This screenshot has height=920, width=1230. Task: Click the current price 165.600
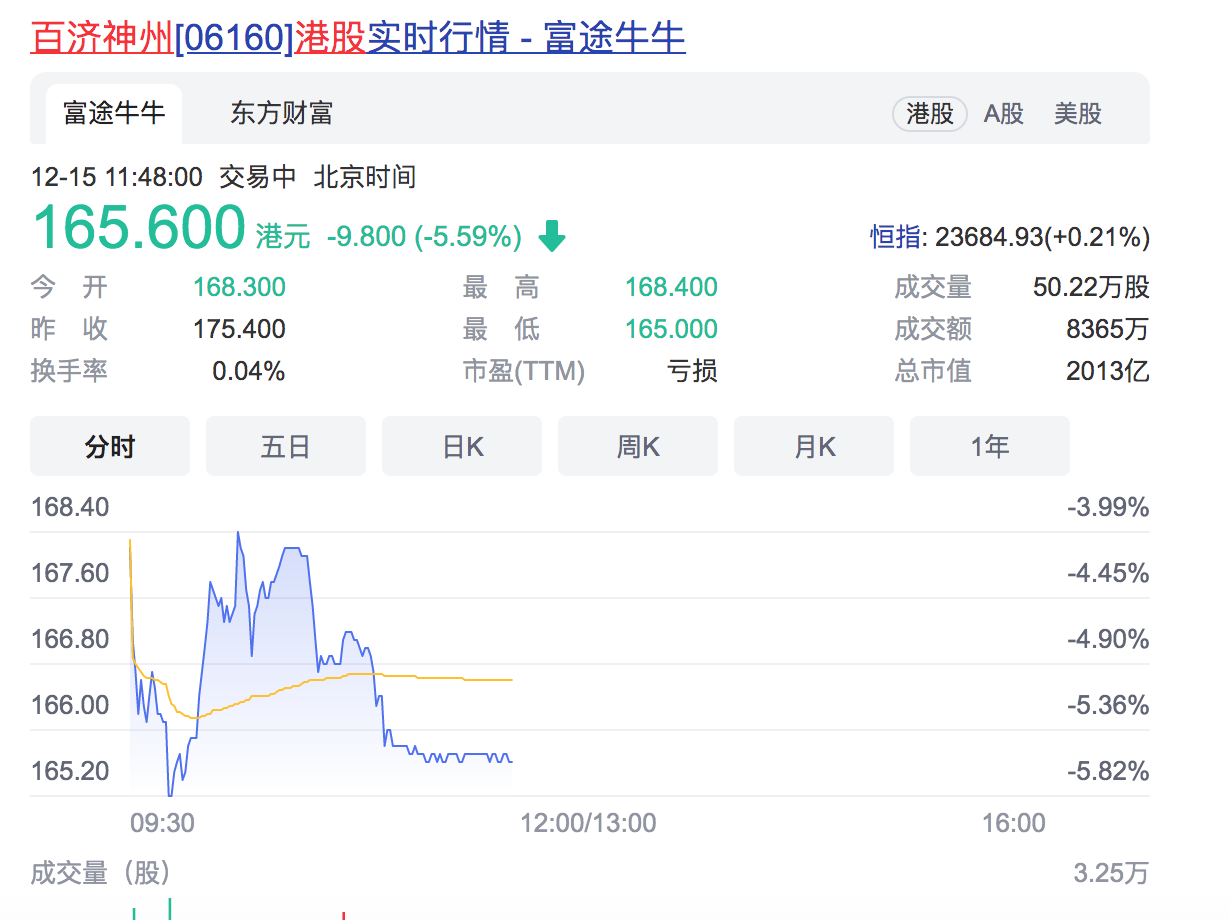point(139,227)
